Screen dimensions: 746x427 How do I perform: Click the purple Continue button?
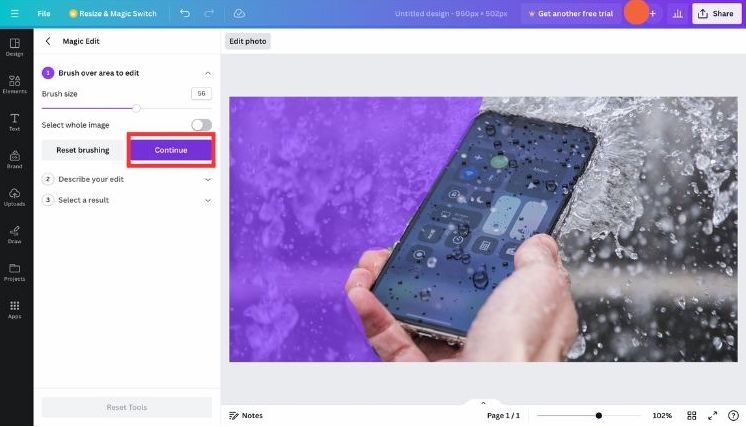click(171, 150)
